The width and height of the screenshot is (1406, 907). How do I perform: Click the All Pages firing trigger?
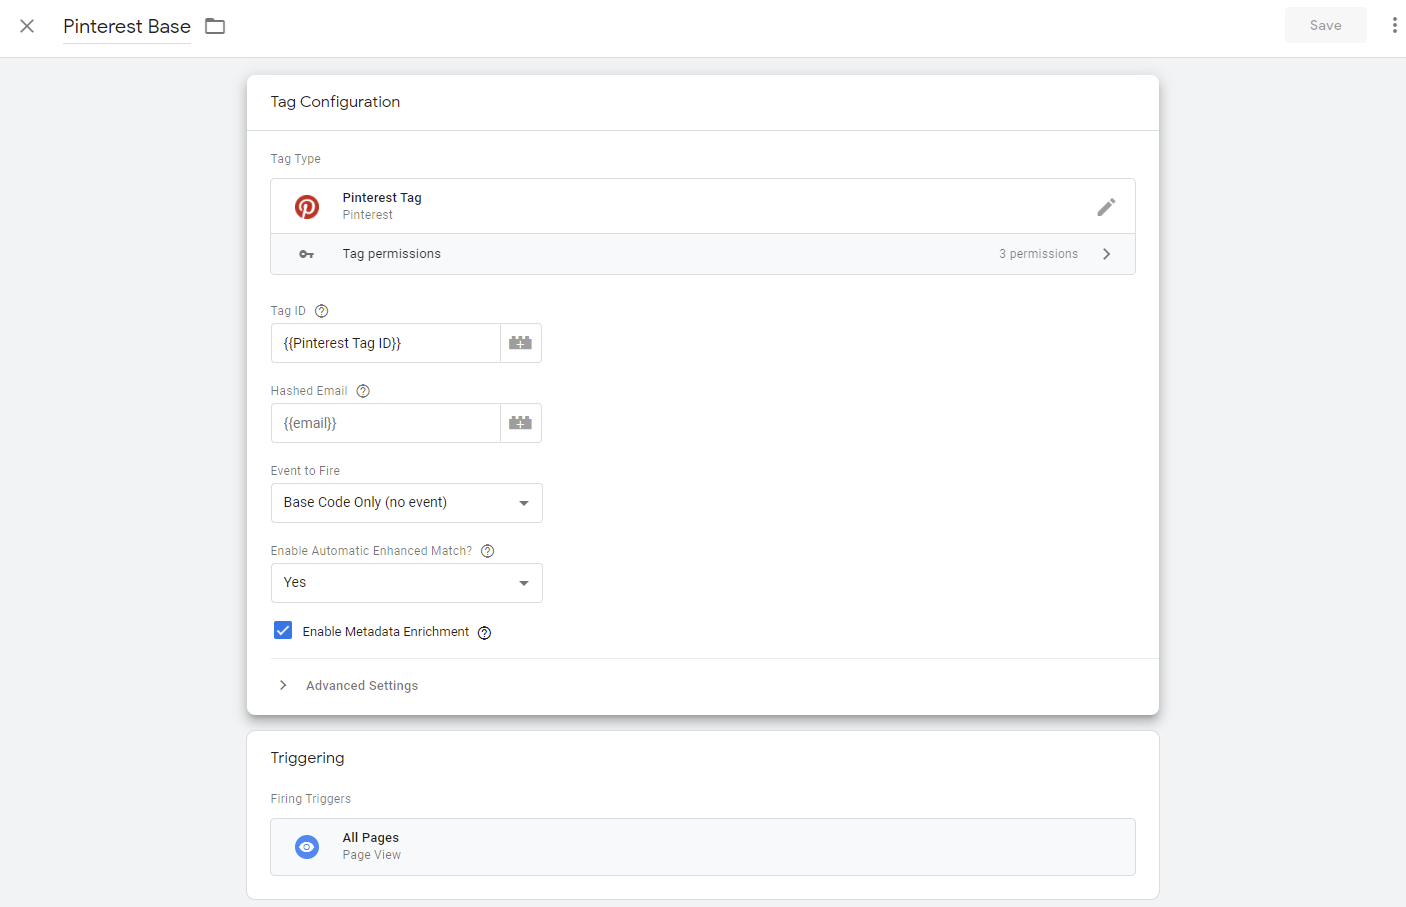[702, 846]
